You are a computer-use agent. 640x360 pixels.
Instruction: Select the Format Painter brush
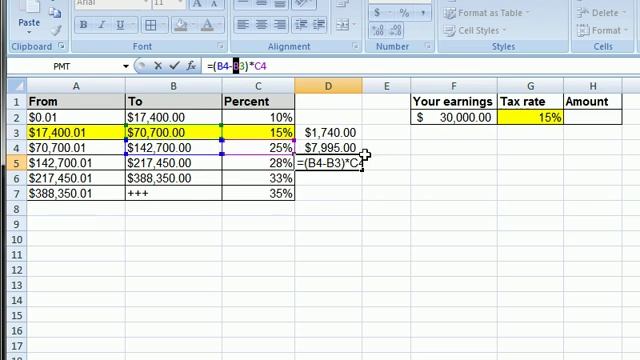[x=56, y=30]
